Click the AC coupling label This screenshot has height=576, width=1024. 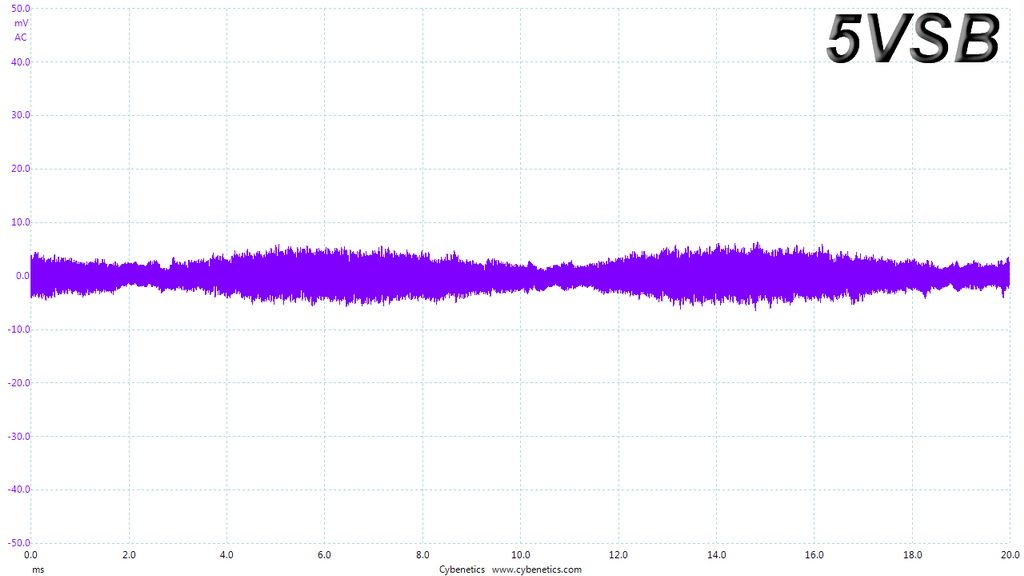[x=21, y=37]
